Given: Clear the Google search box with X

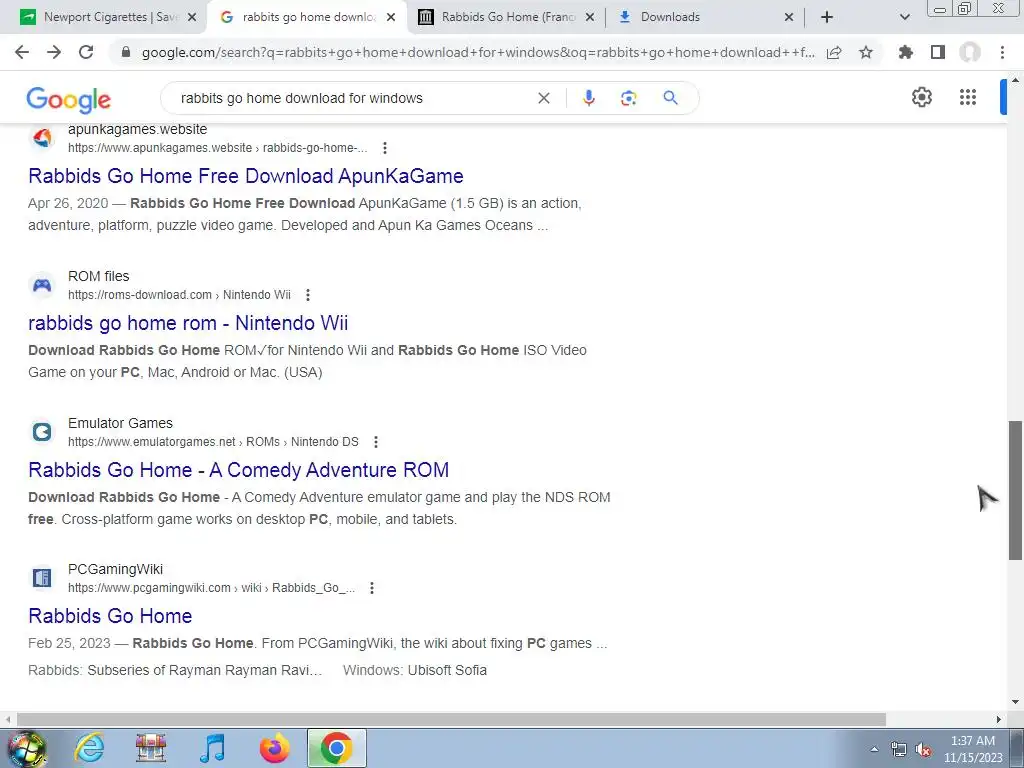Looking at the screenshot, I should (x=543, y=98).
